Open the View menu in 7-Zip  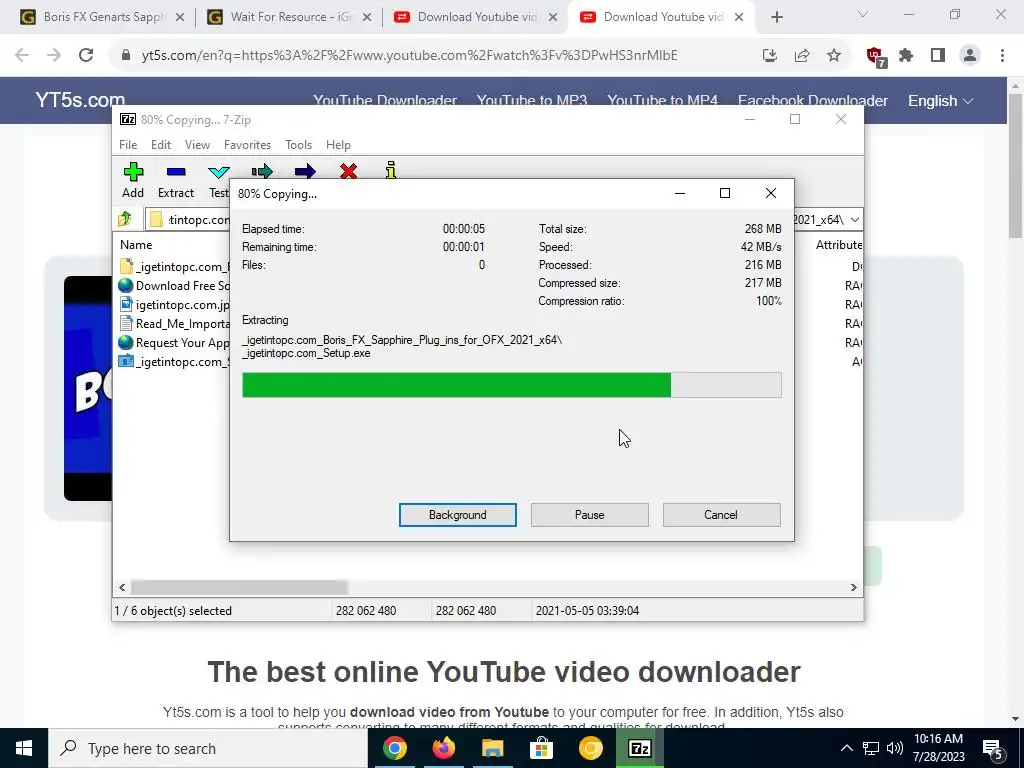[197, 145]
